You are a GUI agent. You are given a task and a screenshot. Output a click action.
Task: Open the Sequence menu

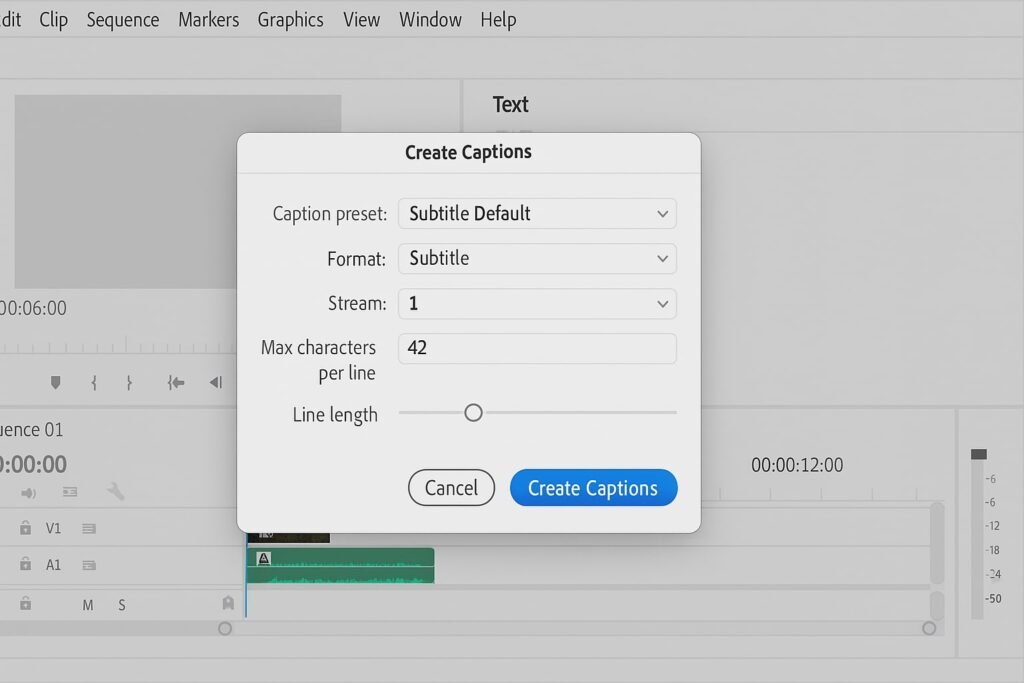pos(122,20)
